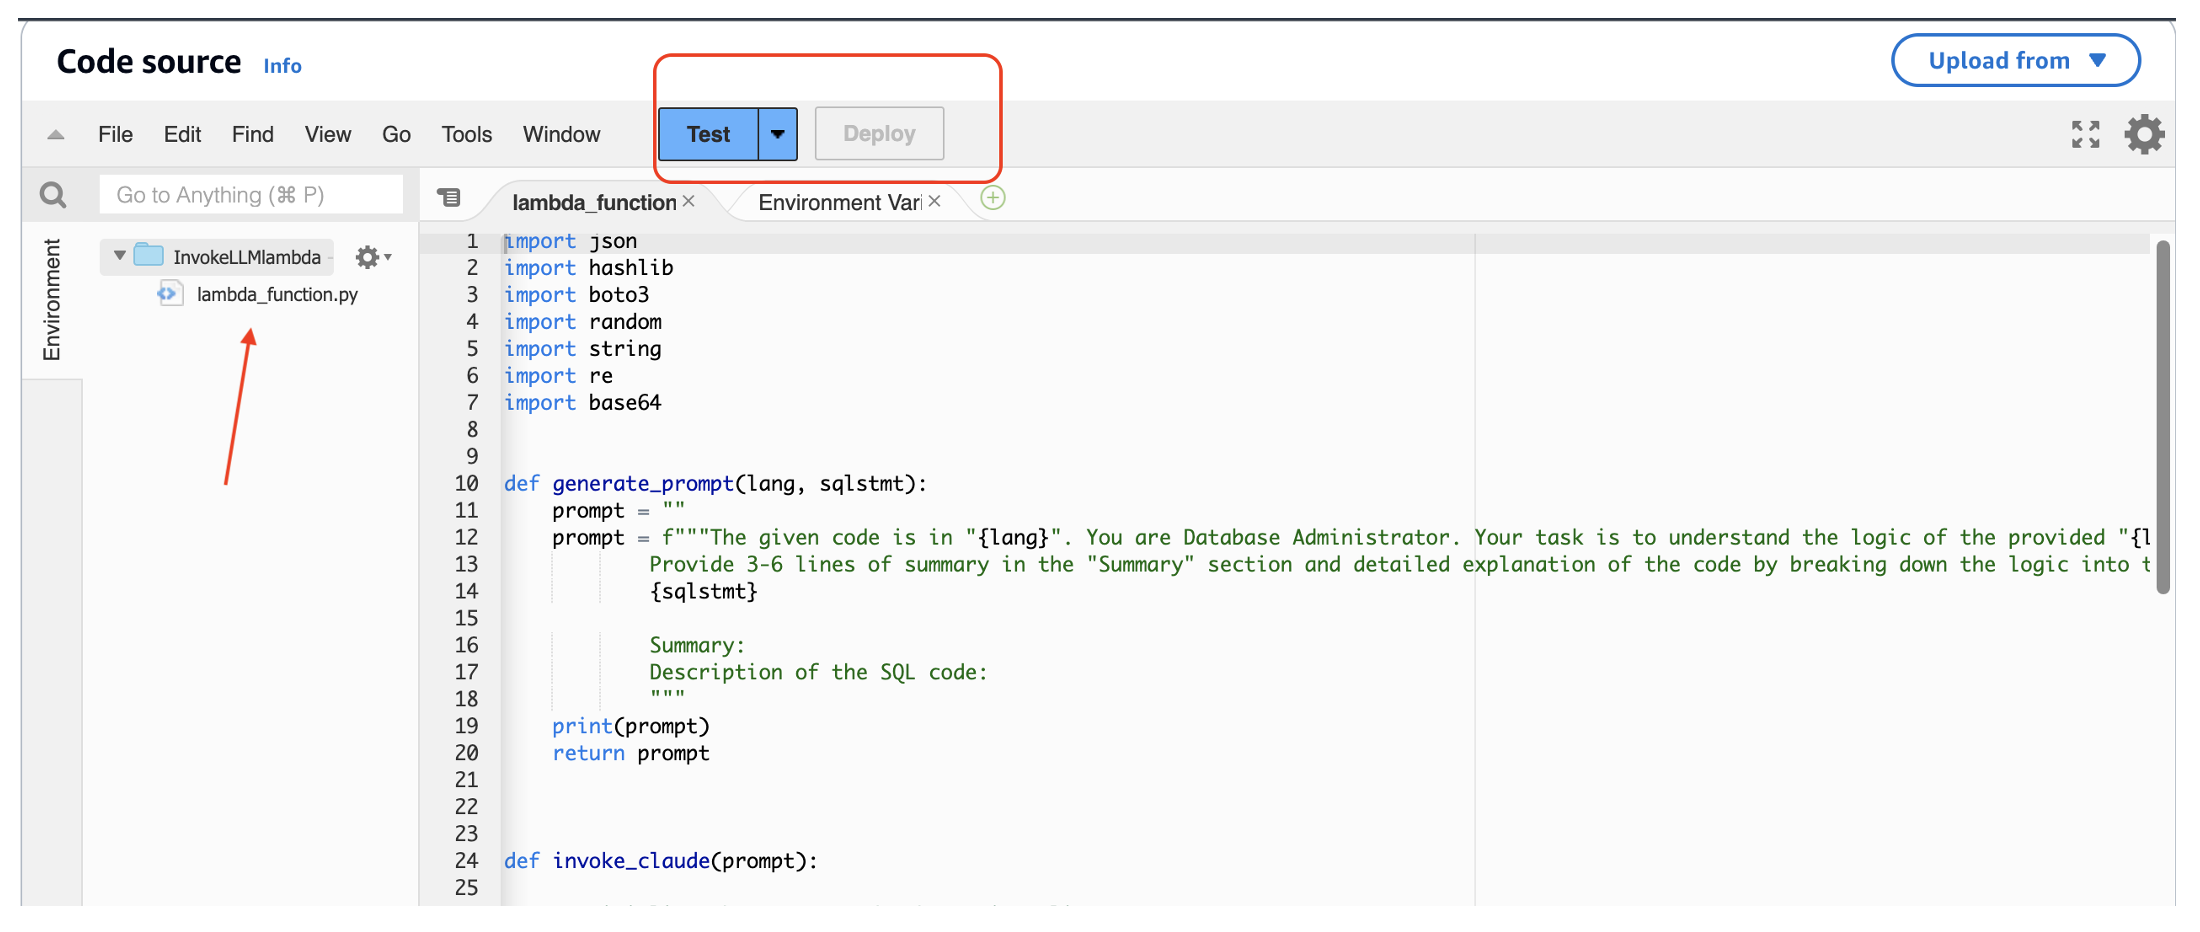Click the Deploy button
Image resolution: width=2200 pixels, height=932 pixels.
coord(879,133)
